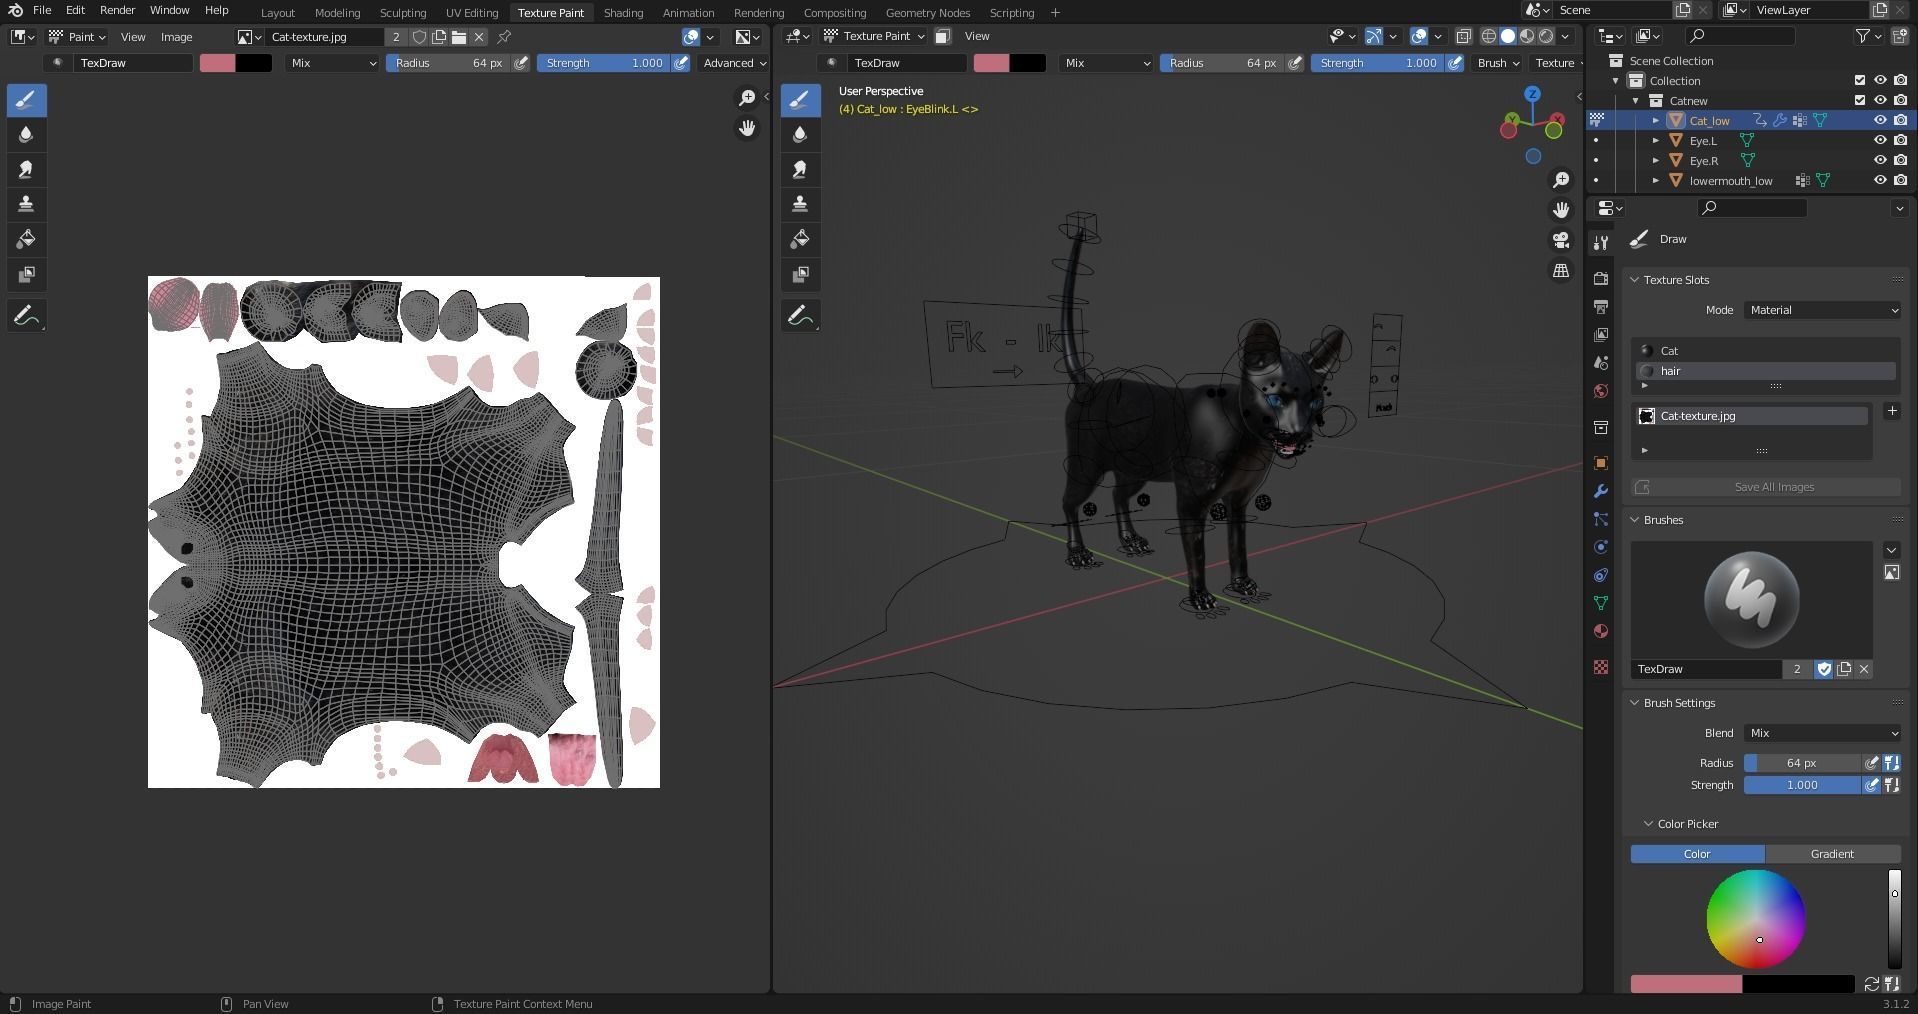
Task: Disable lowermouth_low in renders camera icon
Action: coord(1900,180)
